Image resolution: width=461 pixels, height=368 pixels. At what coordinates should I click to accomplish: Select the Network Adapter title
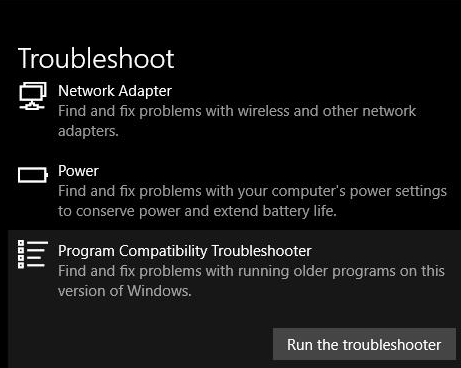click(x=115, y=91)
